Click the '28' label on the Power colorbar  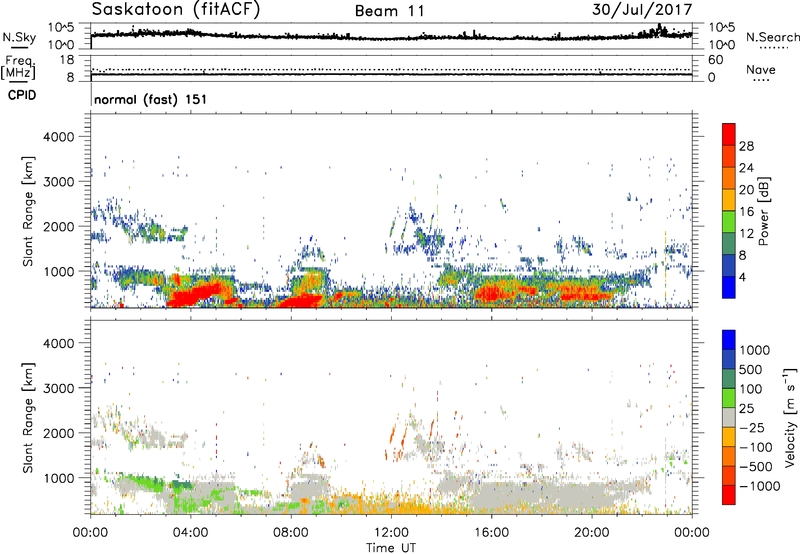point(746,146)
